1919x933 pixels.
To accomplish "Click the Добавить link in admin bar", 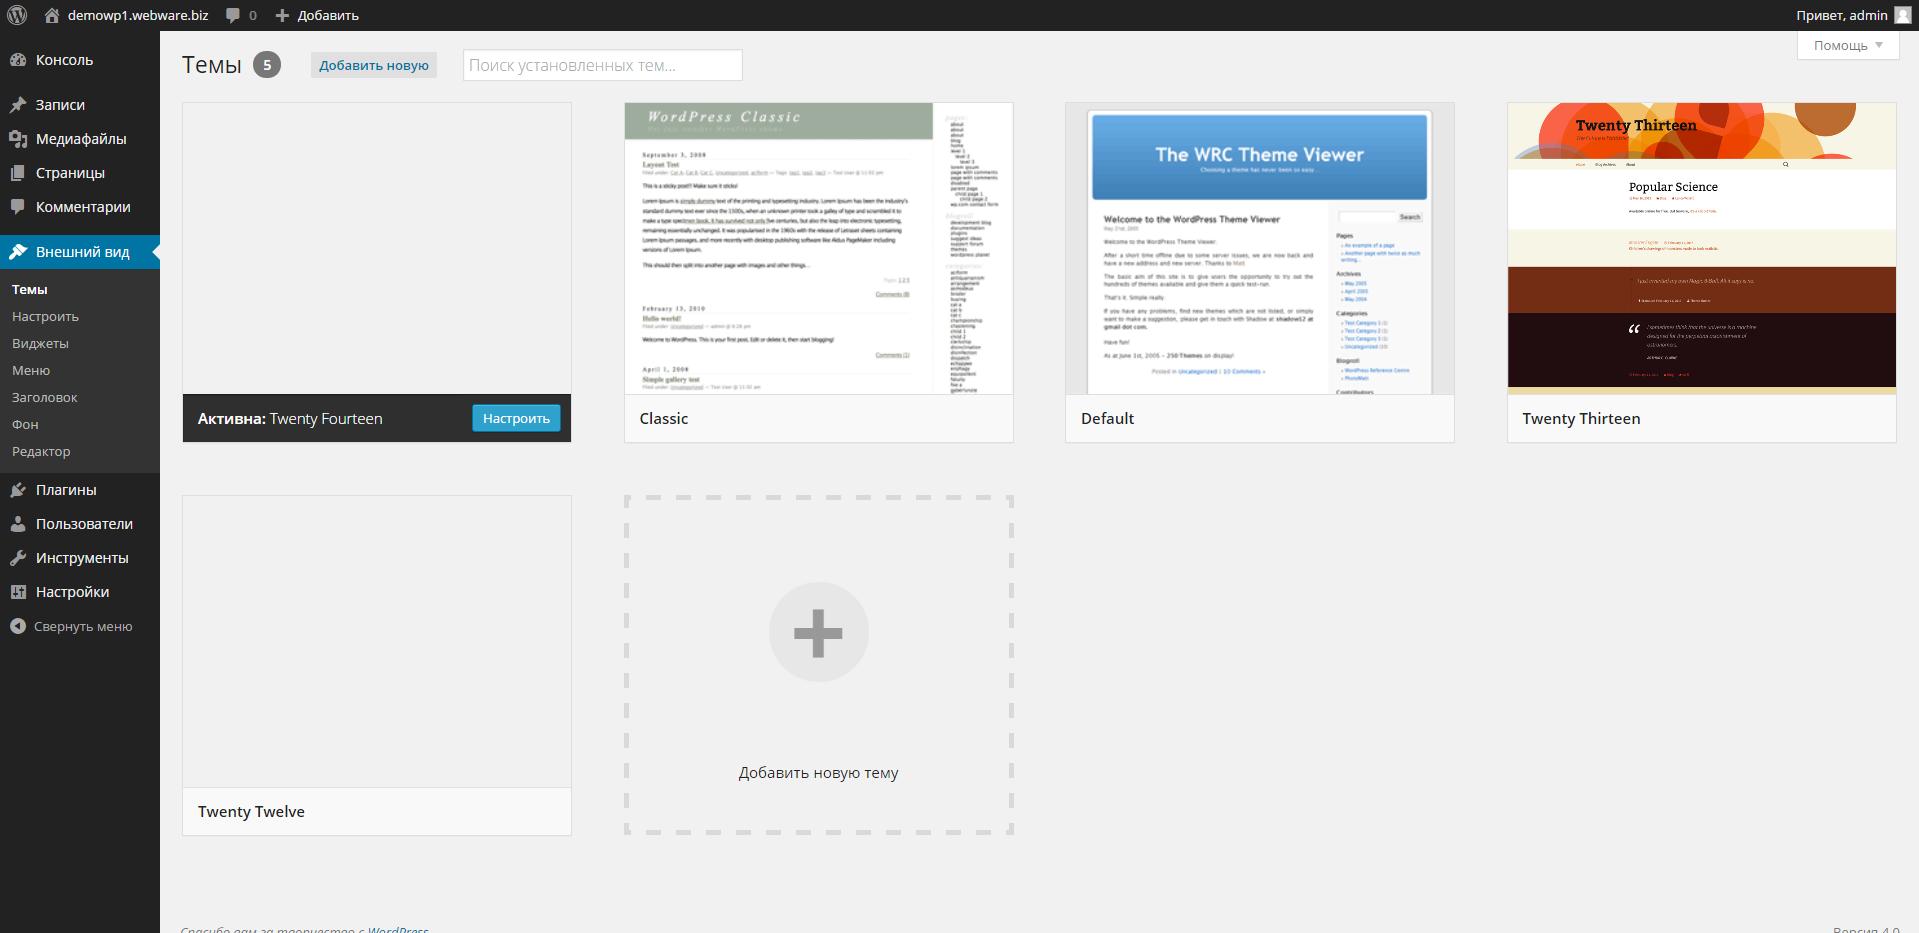I will (328, 15).
